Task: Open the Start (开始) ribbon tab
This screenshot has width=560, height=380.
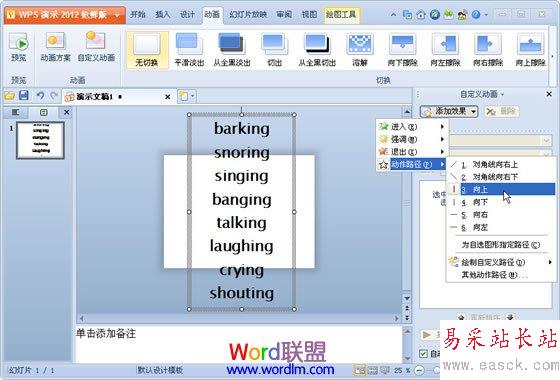Action: pos(138,15)
